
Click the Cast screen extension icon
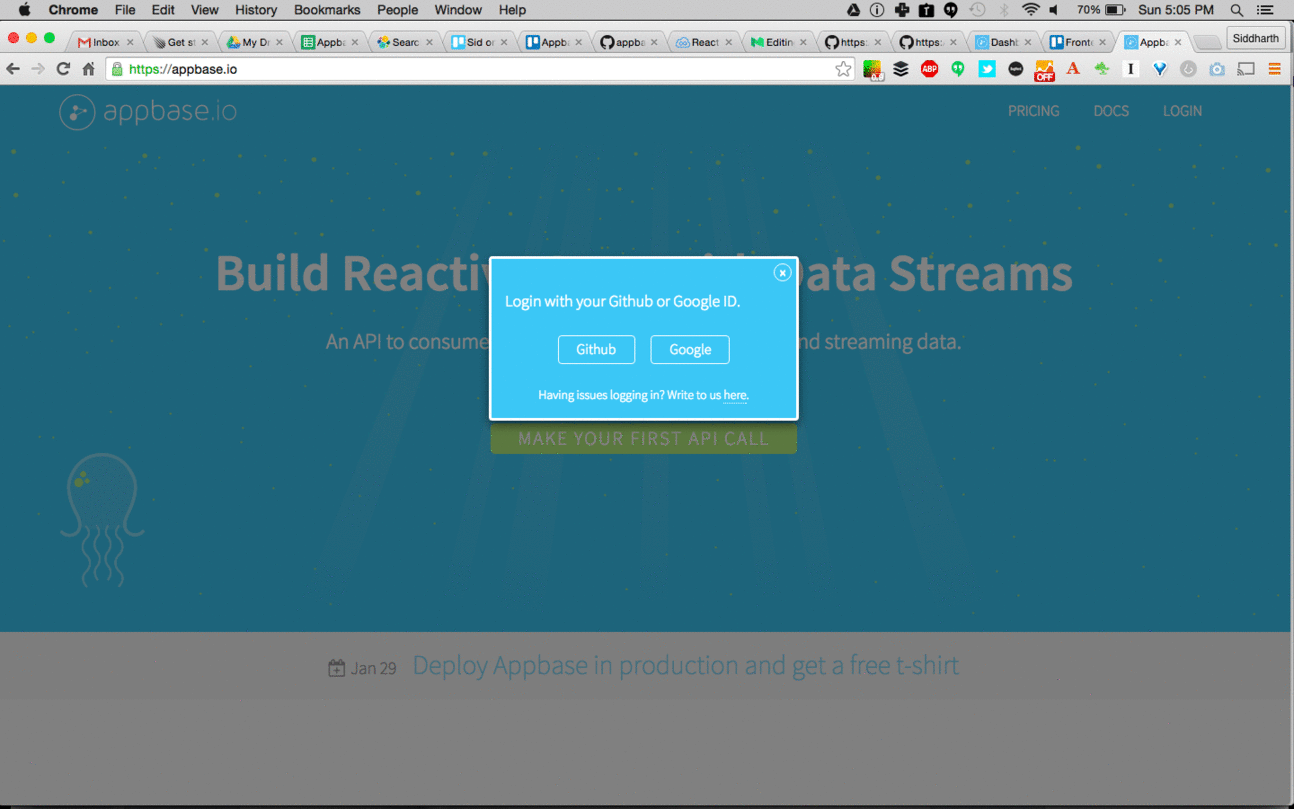[x=1246, y=69]
